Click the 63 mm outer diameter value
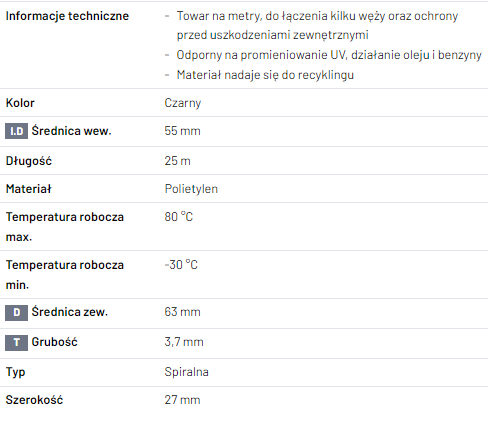This screenshot has height=423, width=488. [182, 312]
